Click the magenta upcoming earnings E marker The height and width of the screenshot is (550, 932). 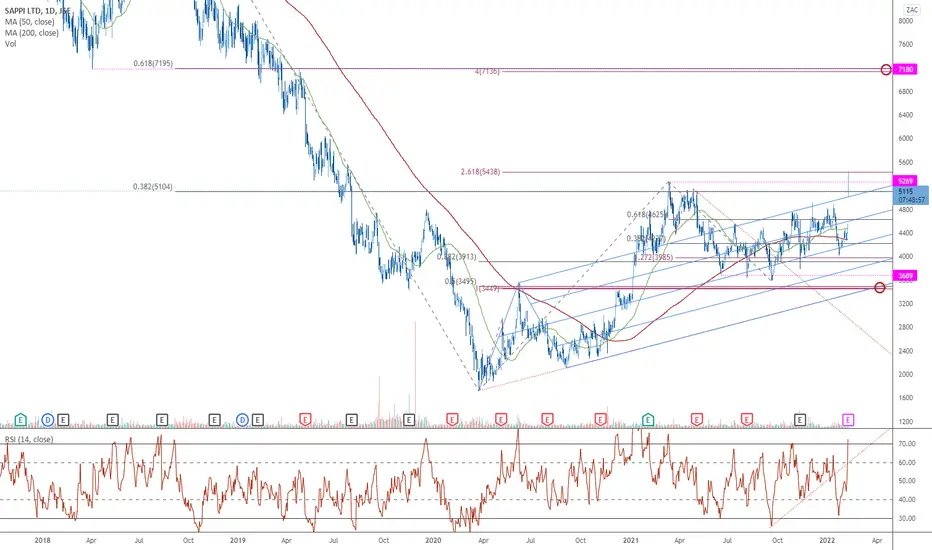coord(848,420)
